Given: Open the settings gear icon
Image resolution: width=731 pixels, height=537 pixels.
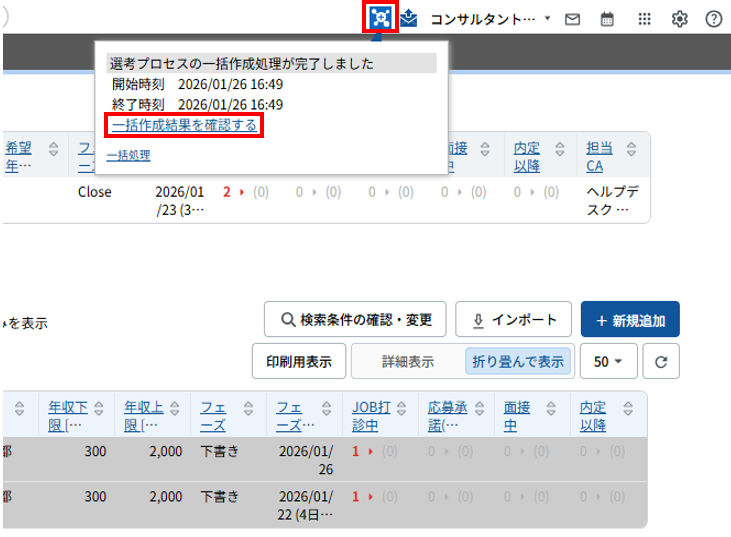Looking at the screenshot, I should (680, 19).
